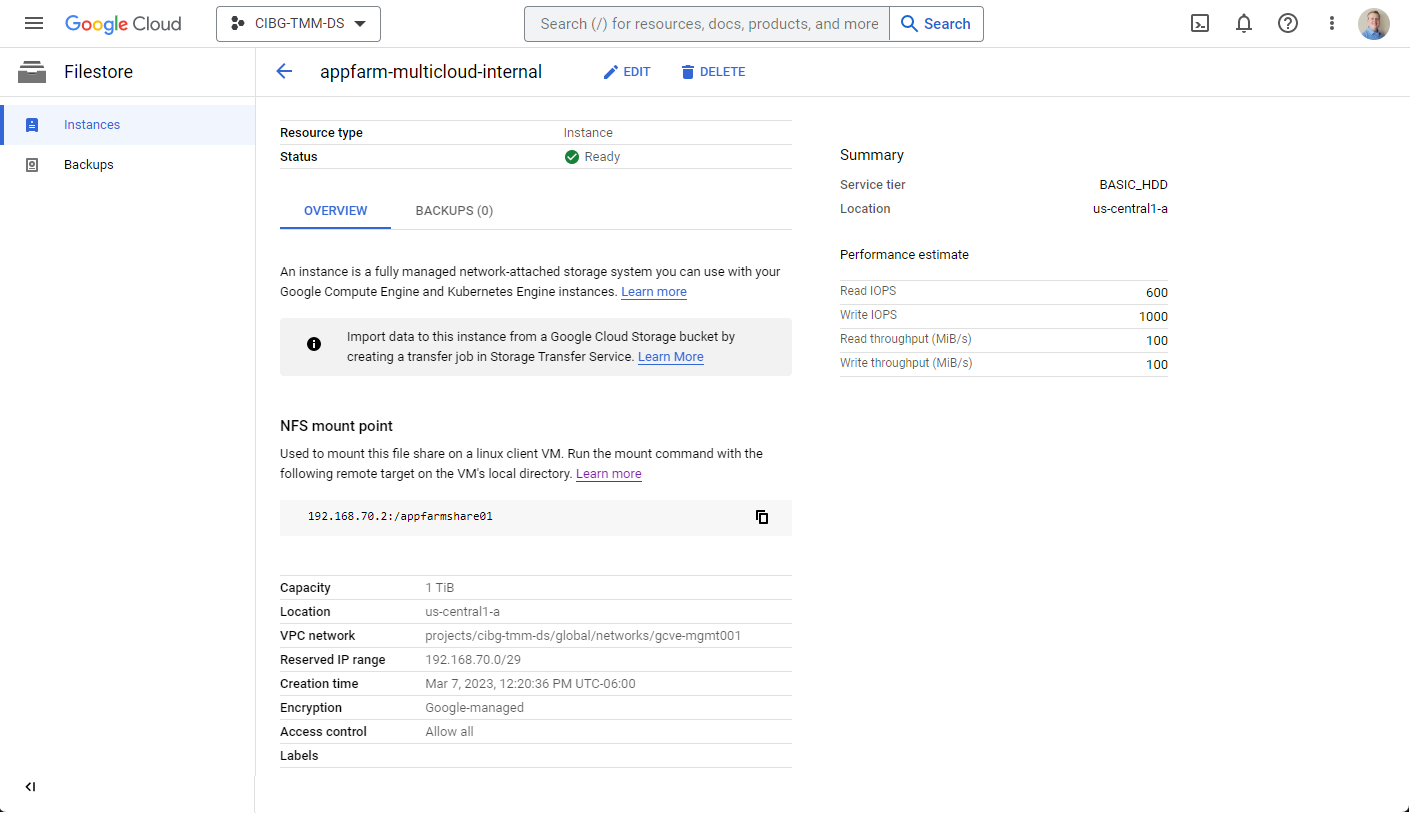Click the Encryption value Google-managed
This screenshot has width=1411, height=813.
pyautogui.click(x=474, y=708)
